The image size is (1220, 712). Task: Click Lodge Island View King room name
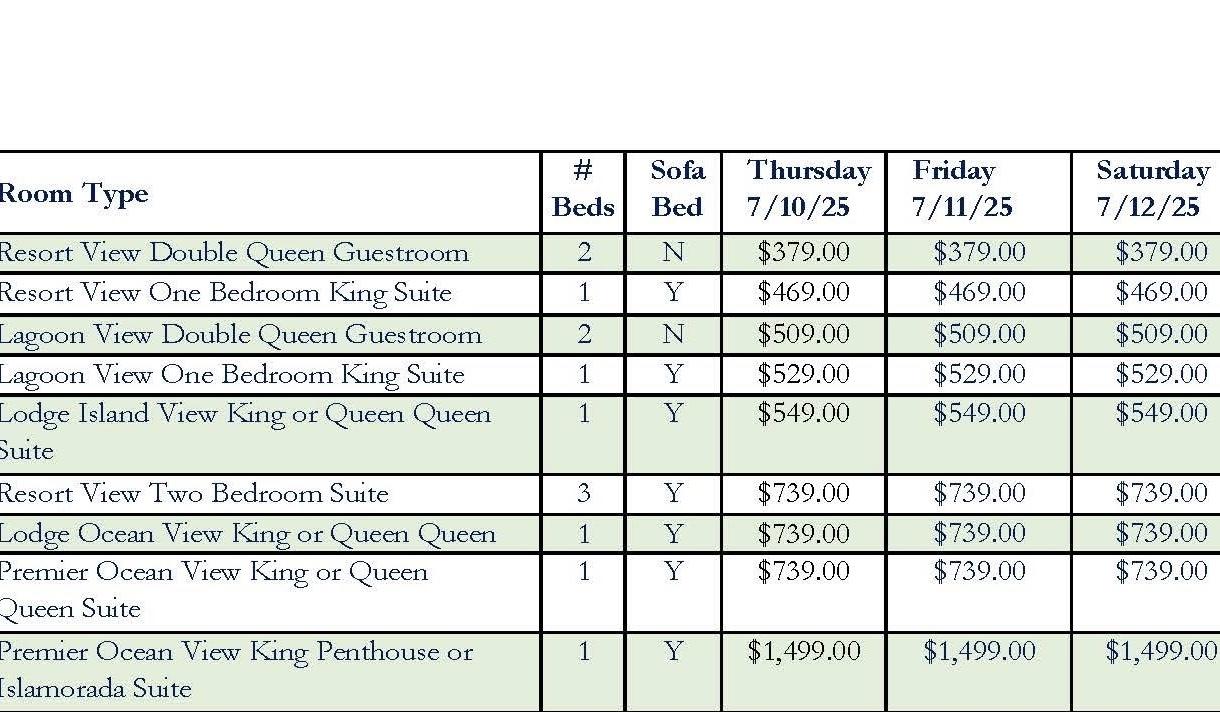(x=245, y=432)
